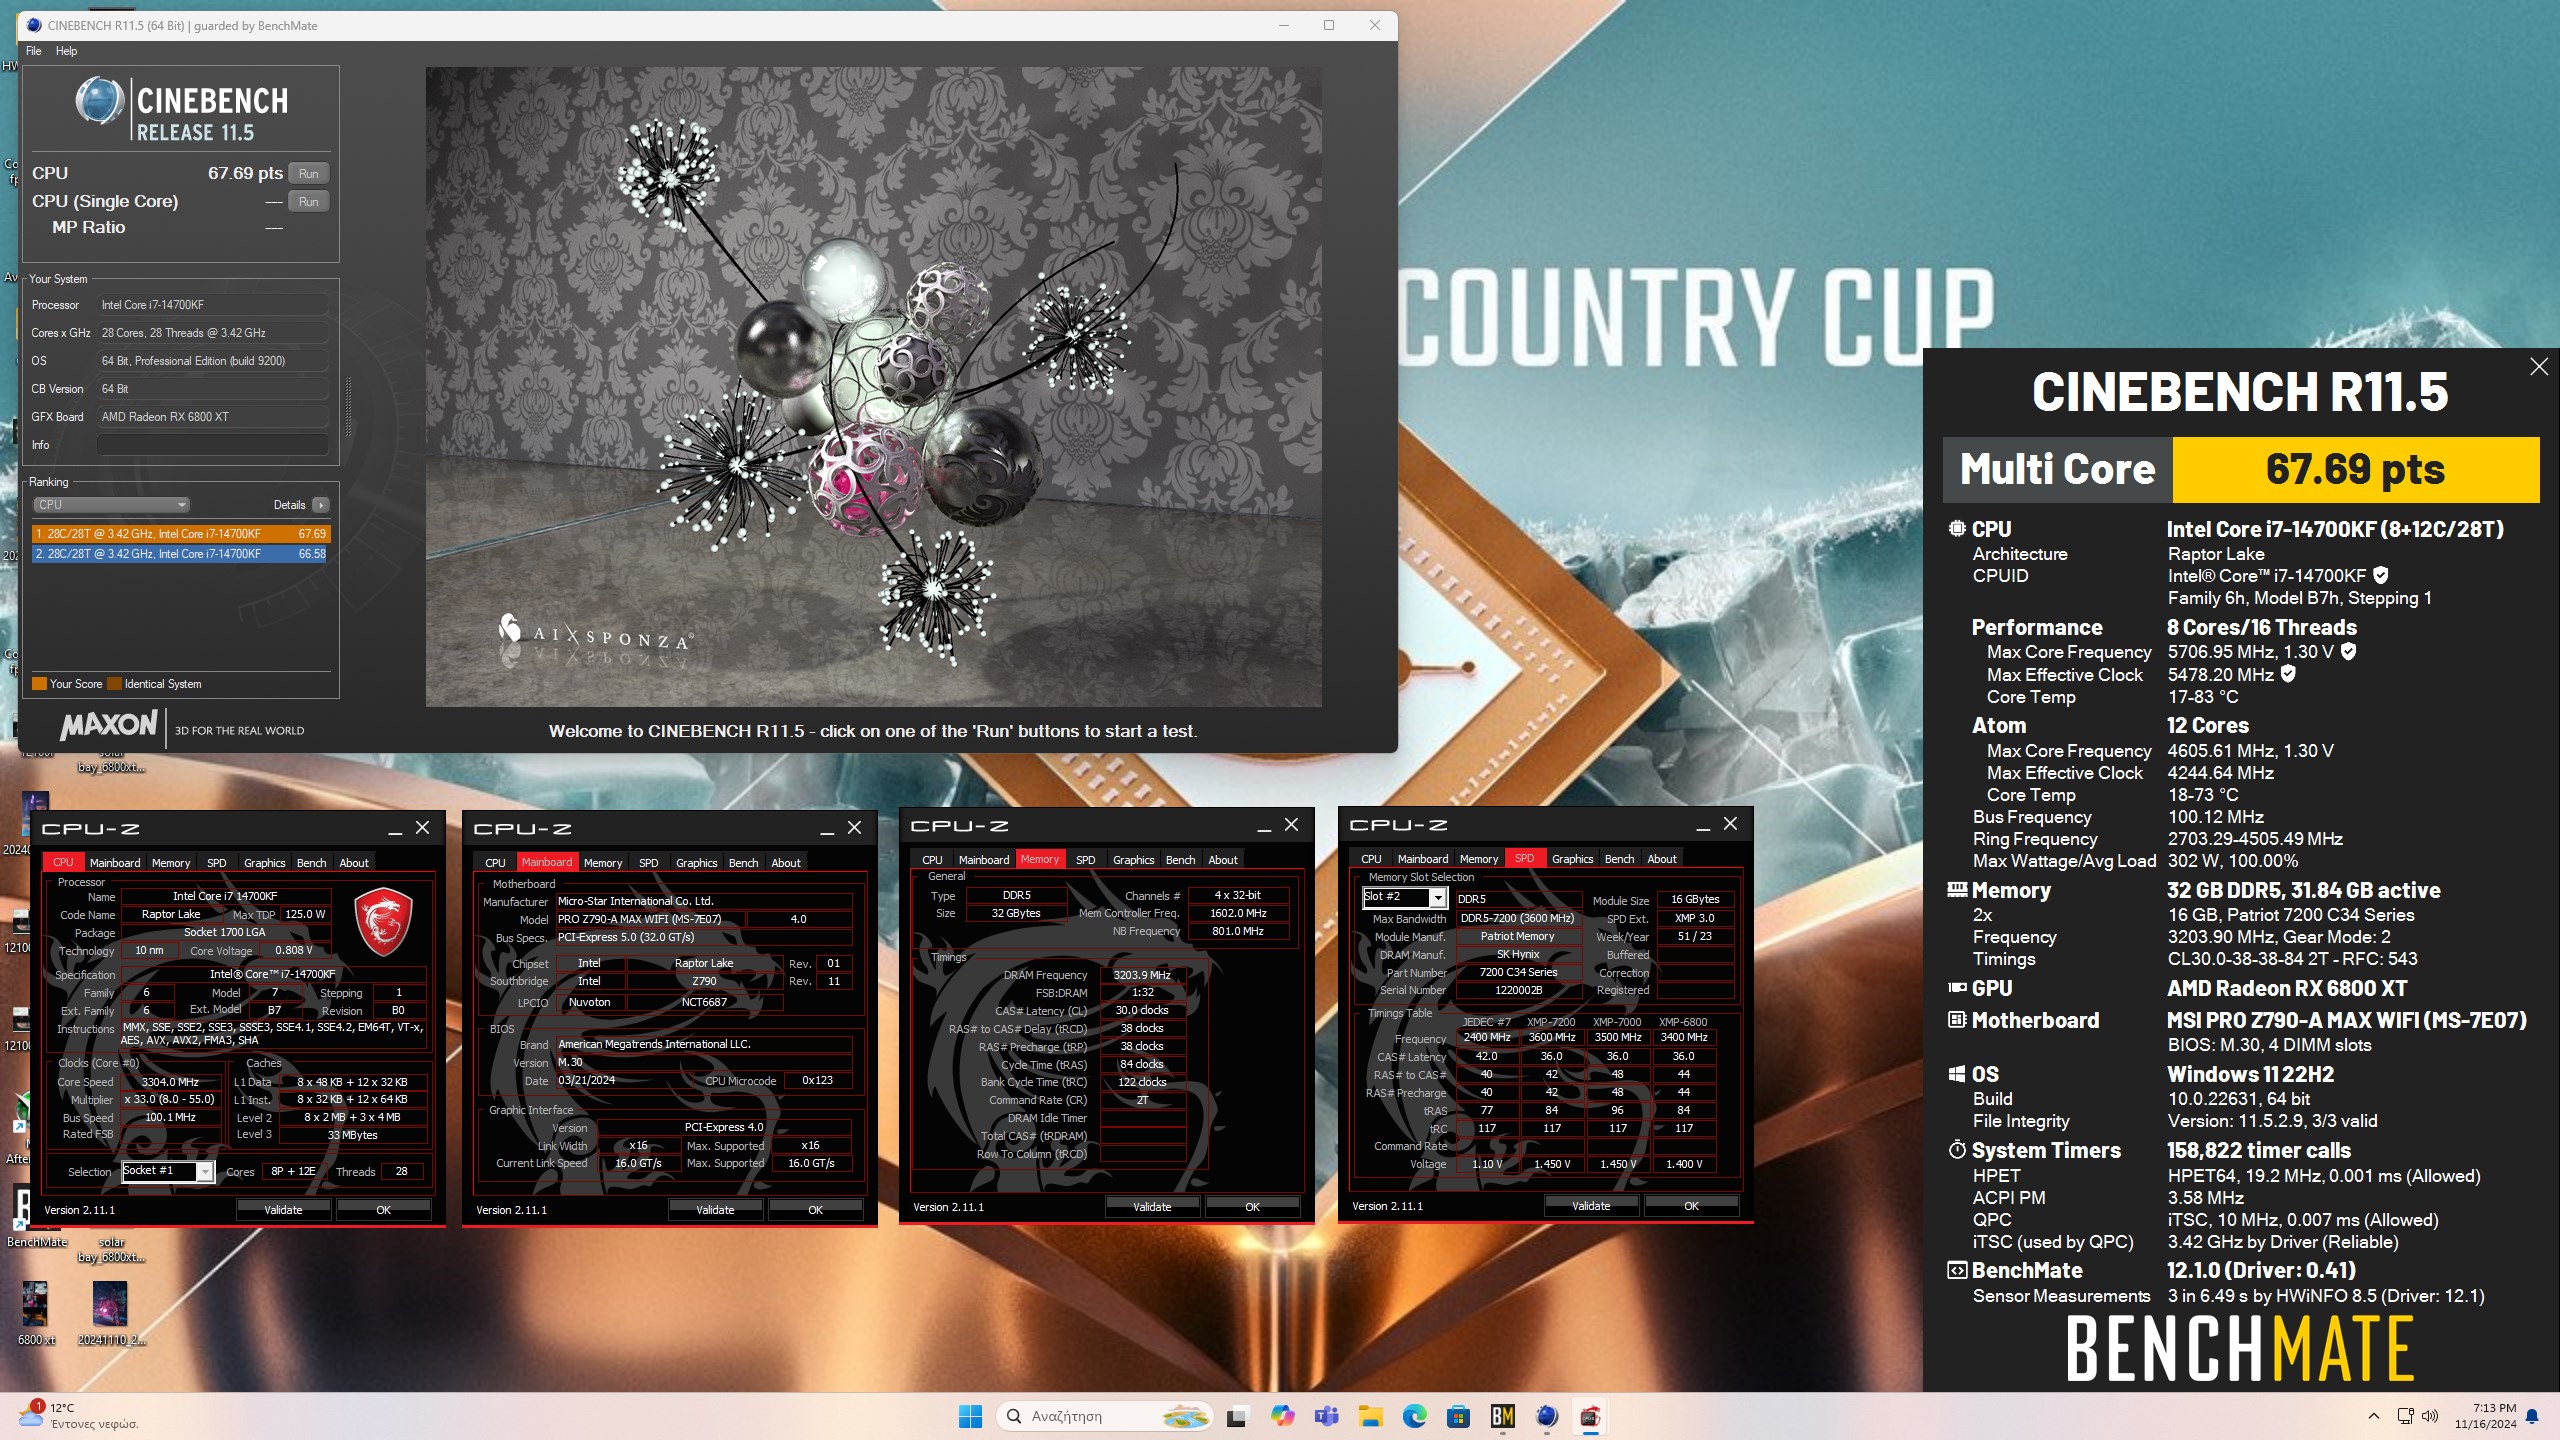Viewport: 2560px width, 1440px height.
Task: Click the shield beside Max Core Frequency 5706.95 MHz
Action: pyautogui.click(x=2349, y=651)
